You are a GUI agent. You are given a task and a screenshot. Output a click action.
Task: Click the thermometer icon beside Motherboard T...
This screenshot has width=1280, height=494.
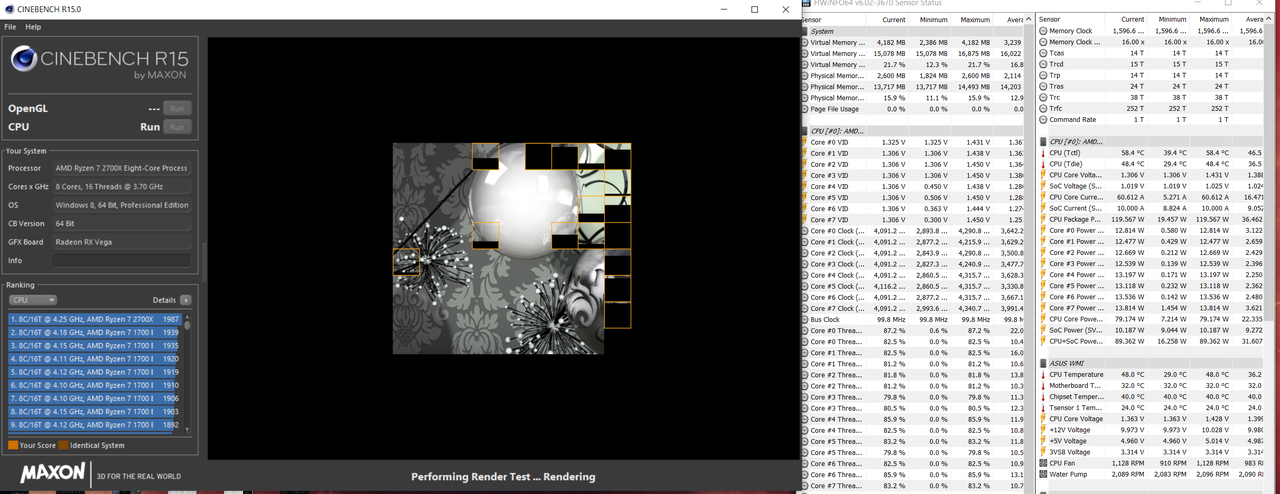coord(1043,385)
